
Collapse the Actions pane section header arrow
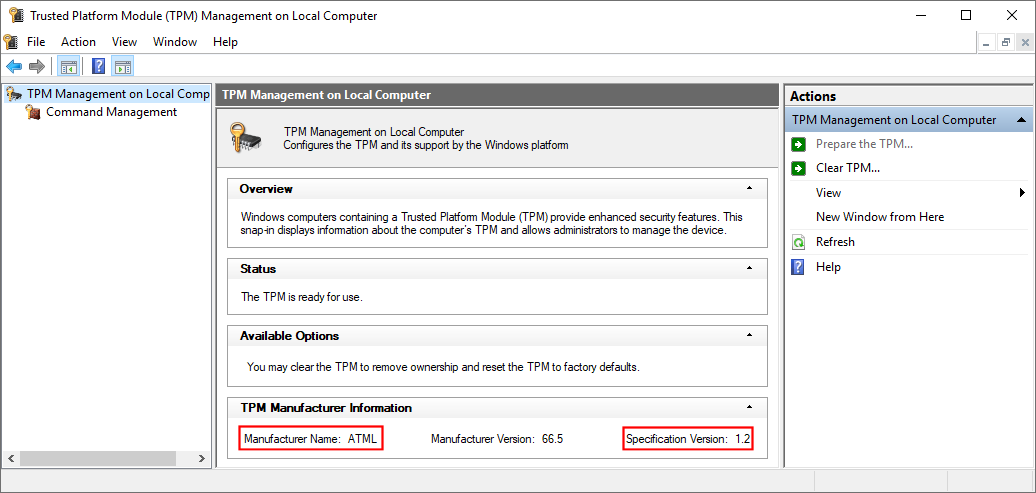point(1021,120)
